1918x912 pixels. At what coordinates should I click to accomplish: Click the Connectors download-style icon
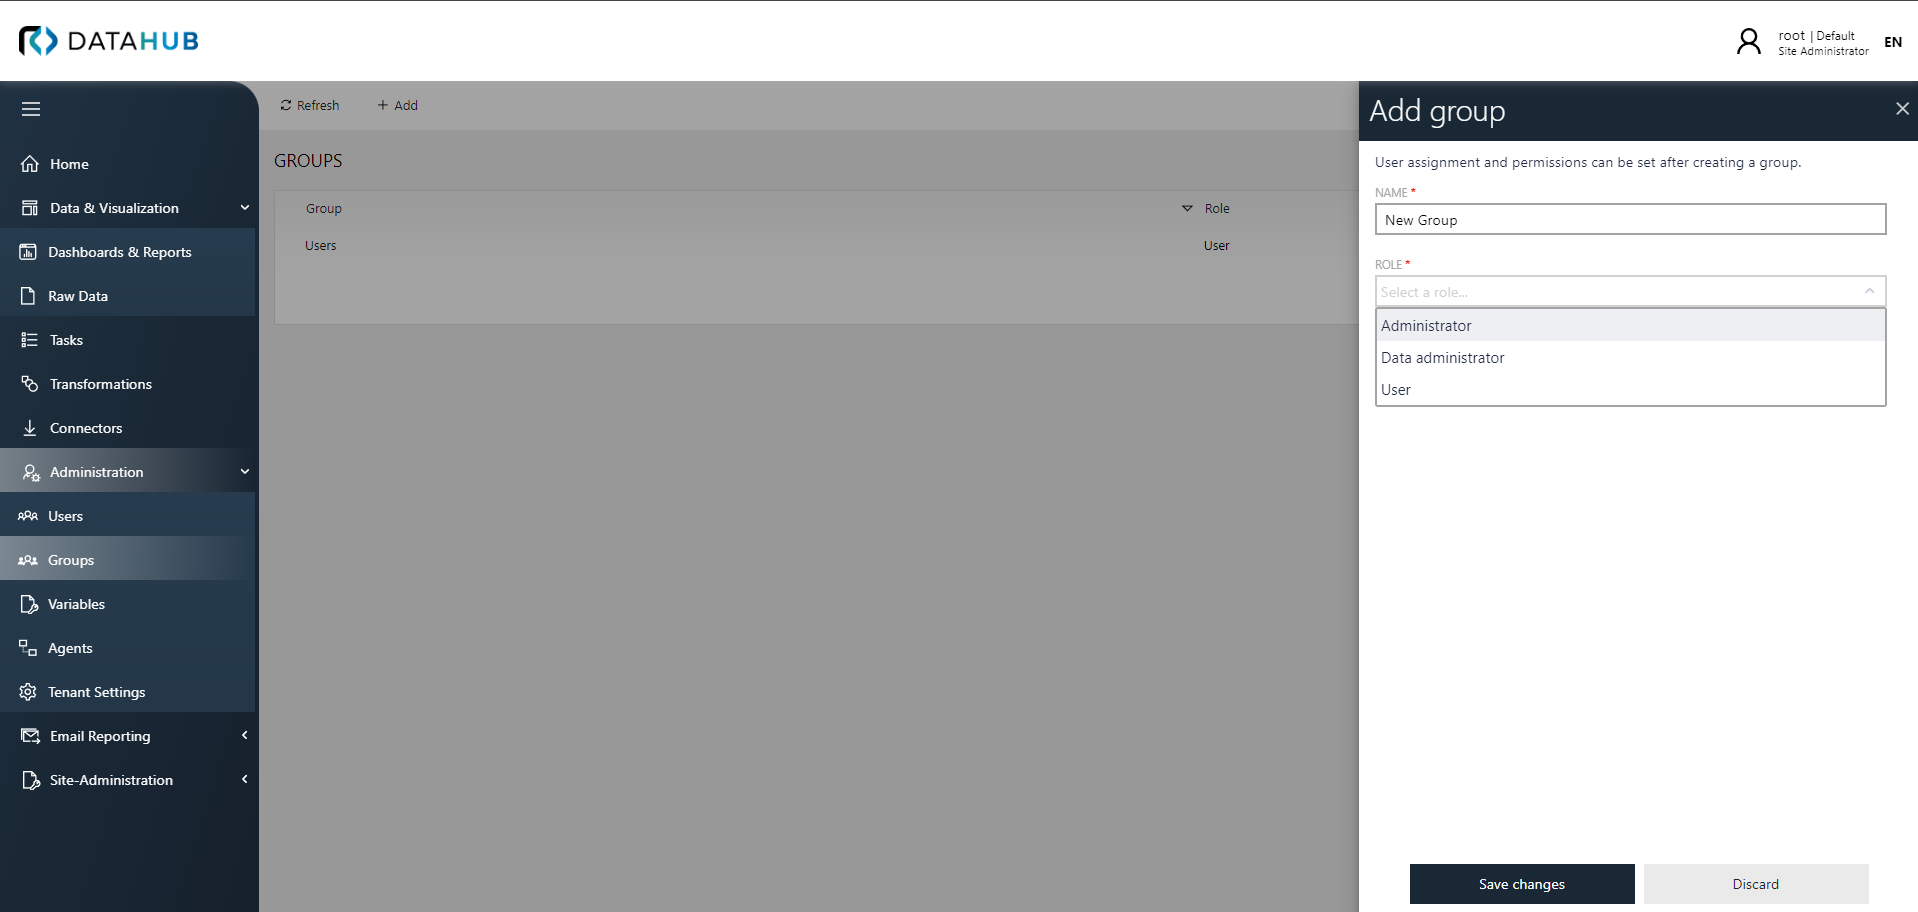pos(30,427)
